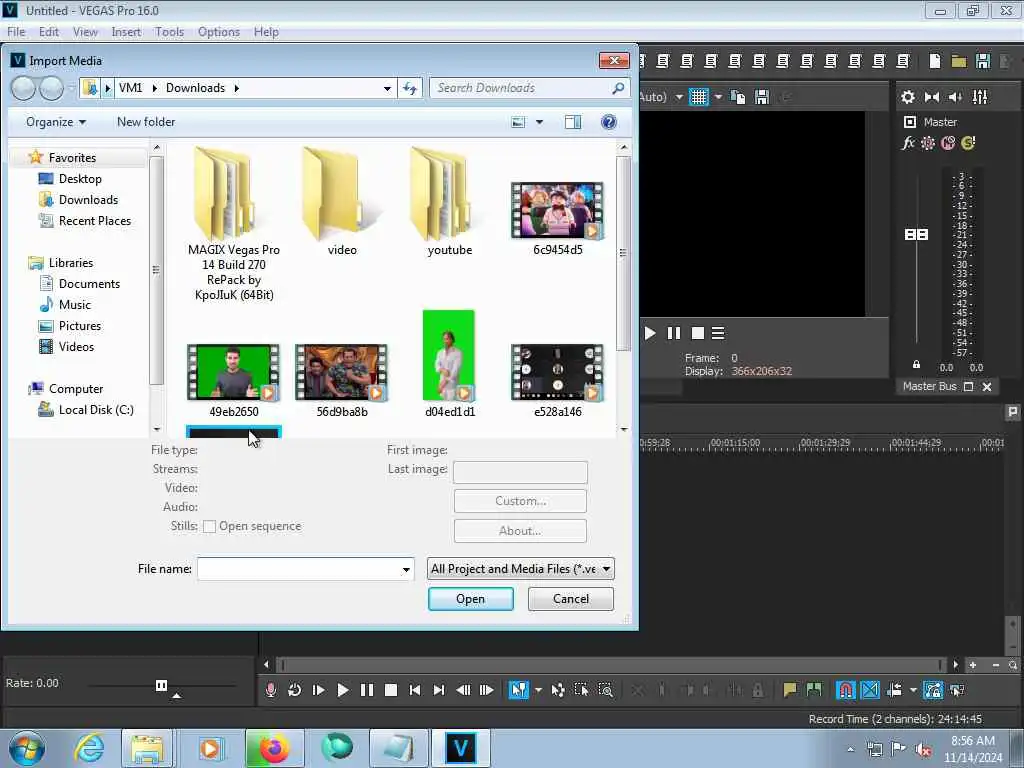Select the Normal Edit tool

(519, 690)
